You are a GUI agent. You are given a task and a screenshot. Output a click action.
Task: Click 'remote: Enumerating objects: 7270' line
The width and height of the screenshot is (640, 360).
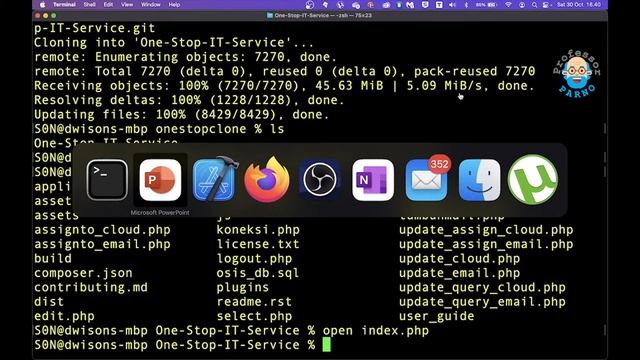click(185, 57)
